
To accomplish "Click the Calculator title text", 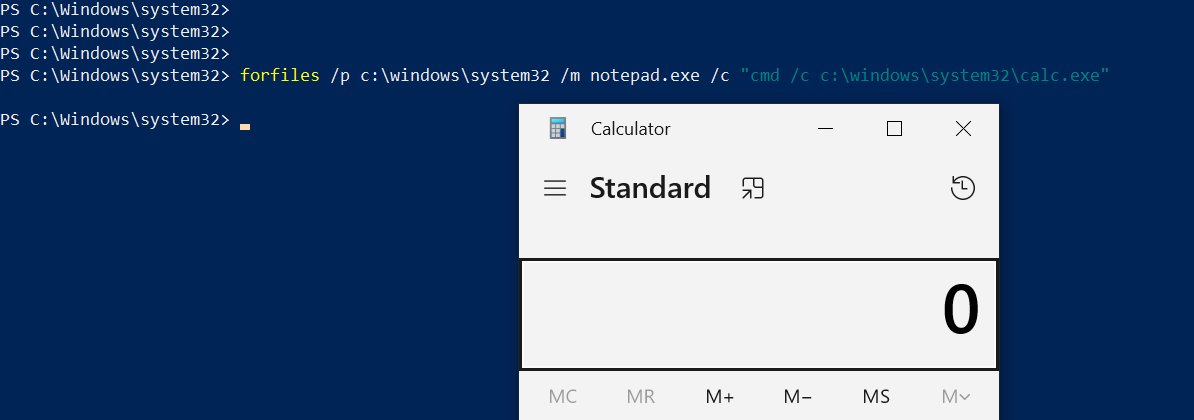I will (x=631, y=129).
